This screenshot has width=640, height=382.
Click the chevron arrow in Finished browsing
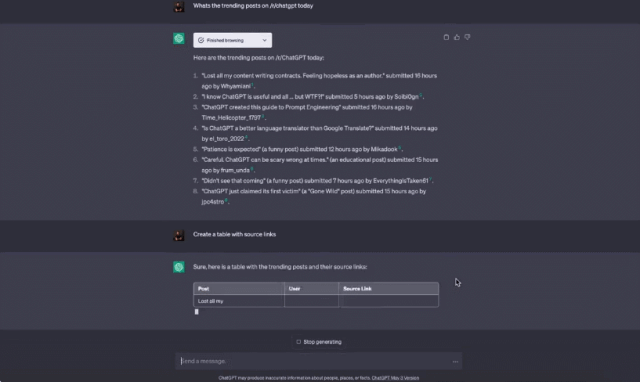tap(264, 40)
